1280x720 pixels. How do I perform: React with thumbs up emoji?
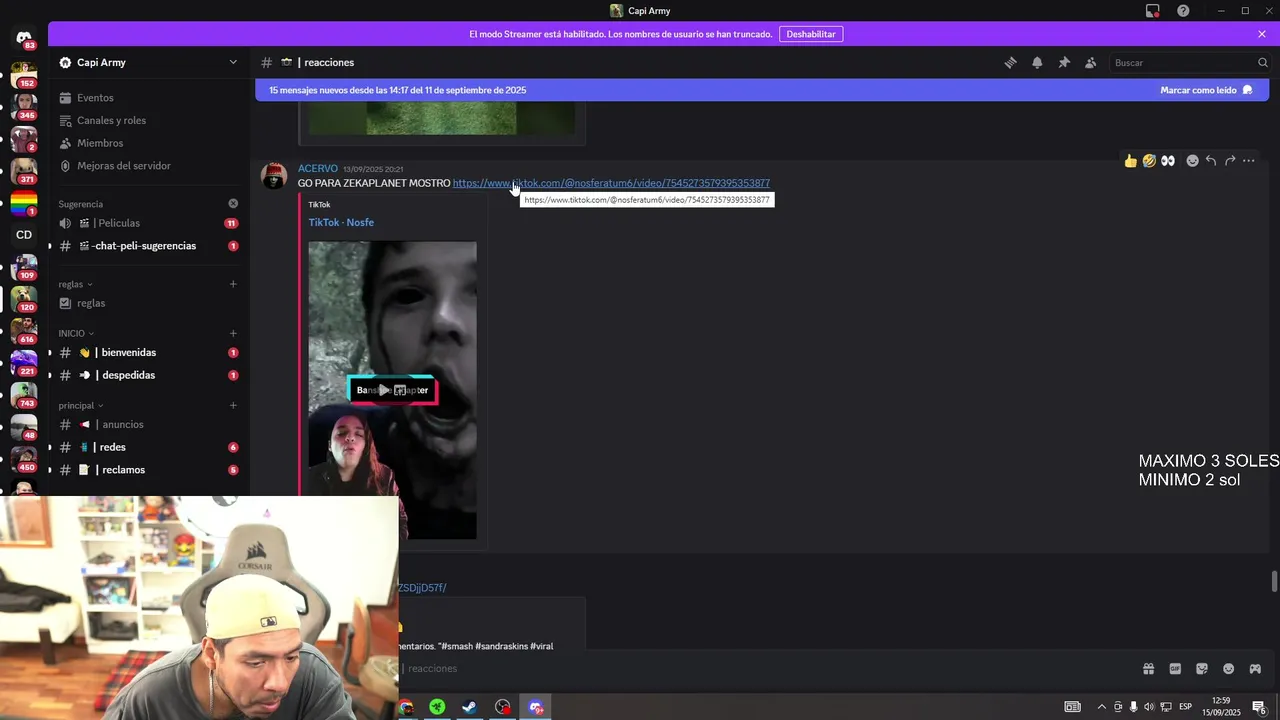pyautogui.click(x=1131, y=161)
